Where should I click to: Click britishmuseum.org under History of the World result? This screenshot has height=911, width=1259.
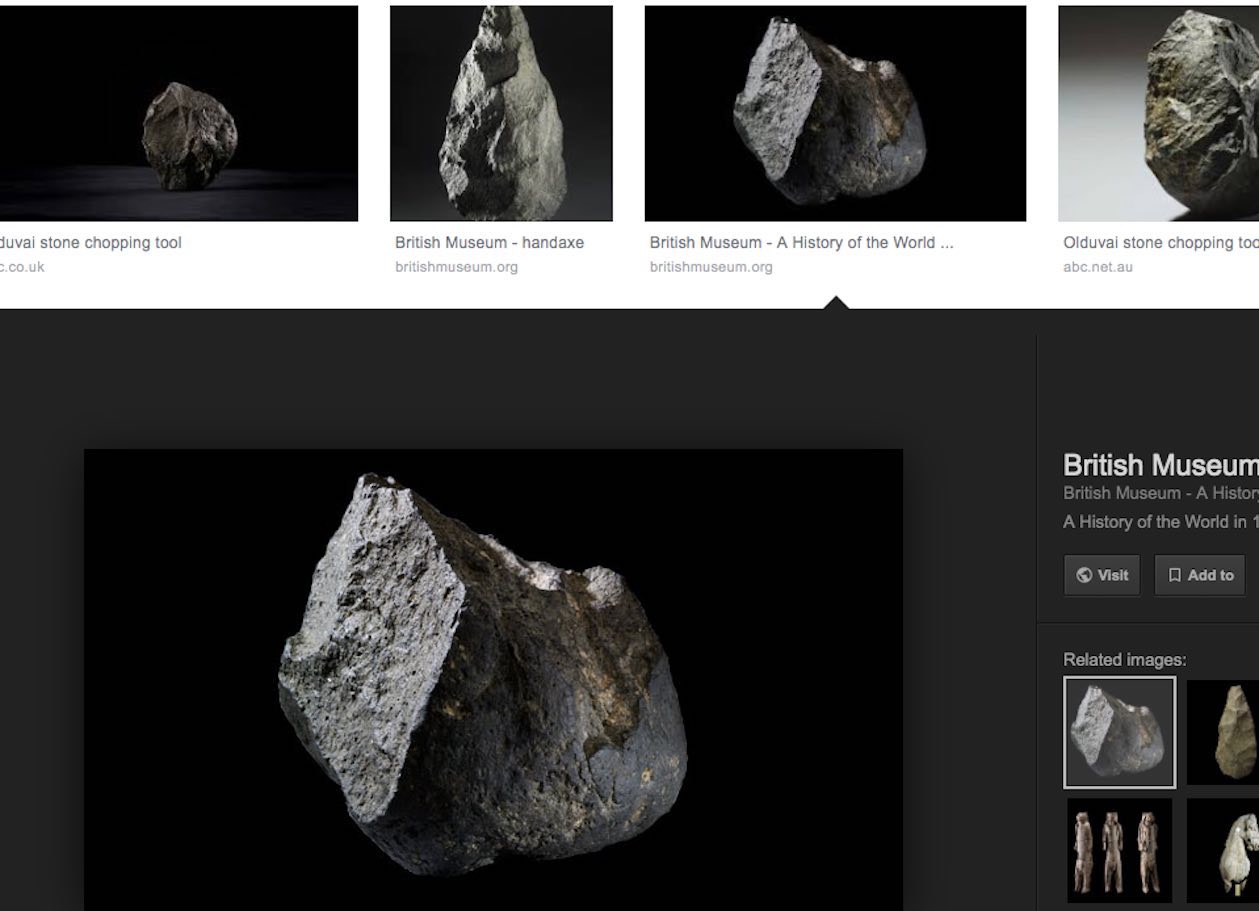pyautogui.click(x=711, y=267)
